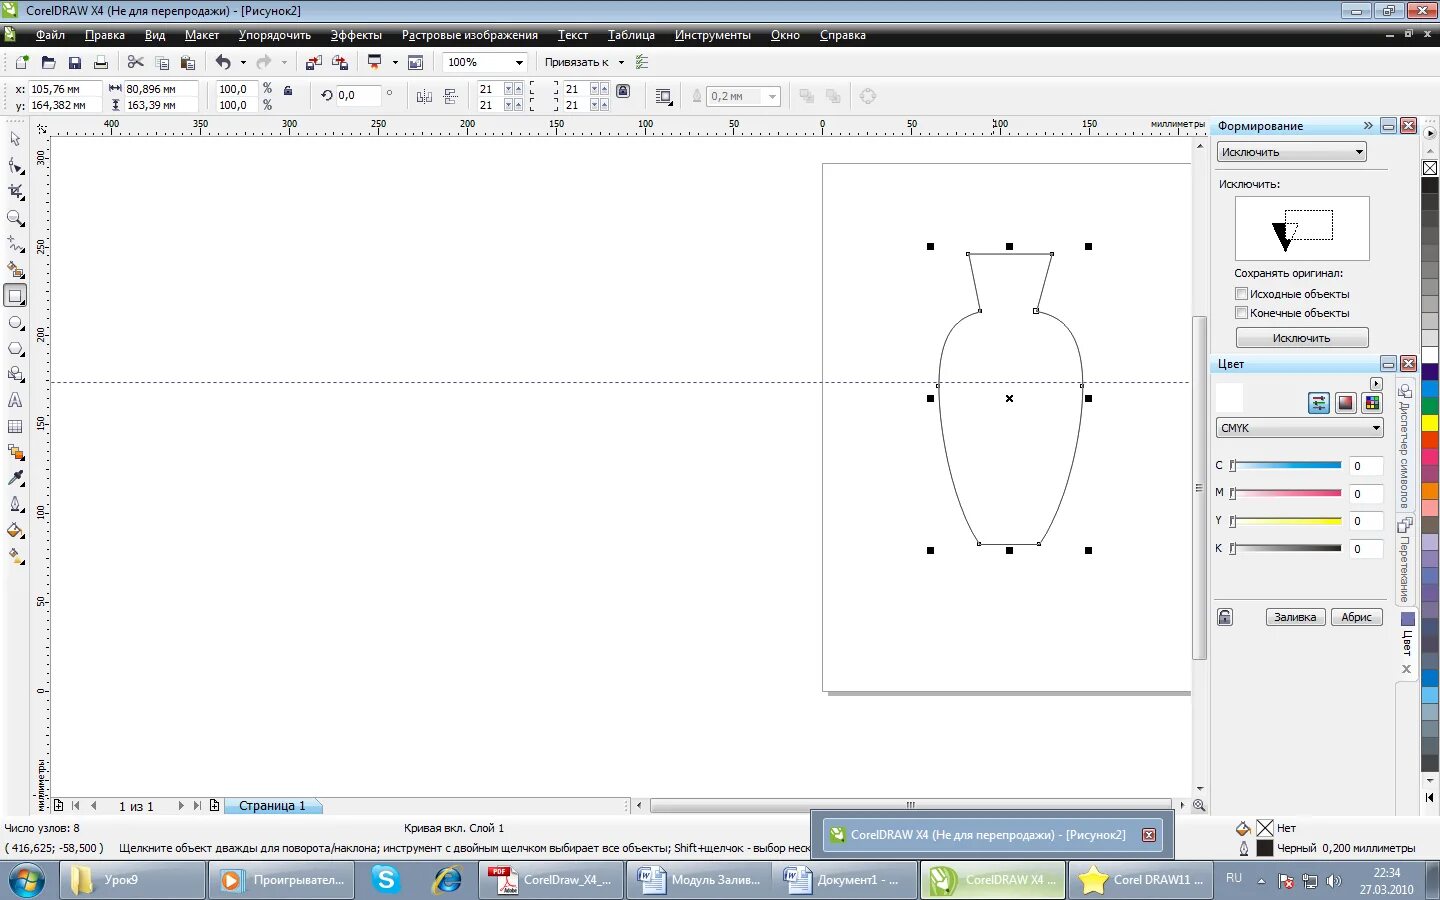Click the x position input field

tap(64, 89)
